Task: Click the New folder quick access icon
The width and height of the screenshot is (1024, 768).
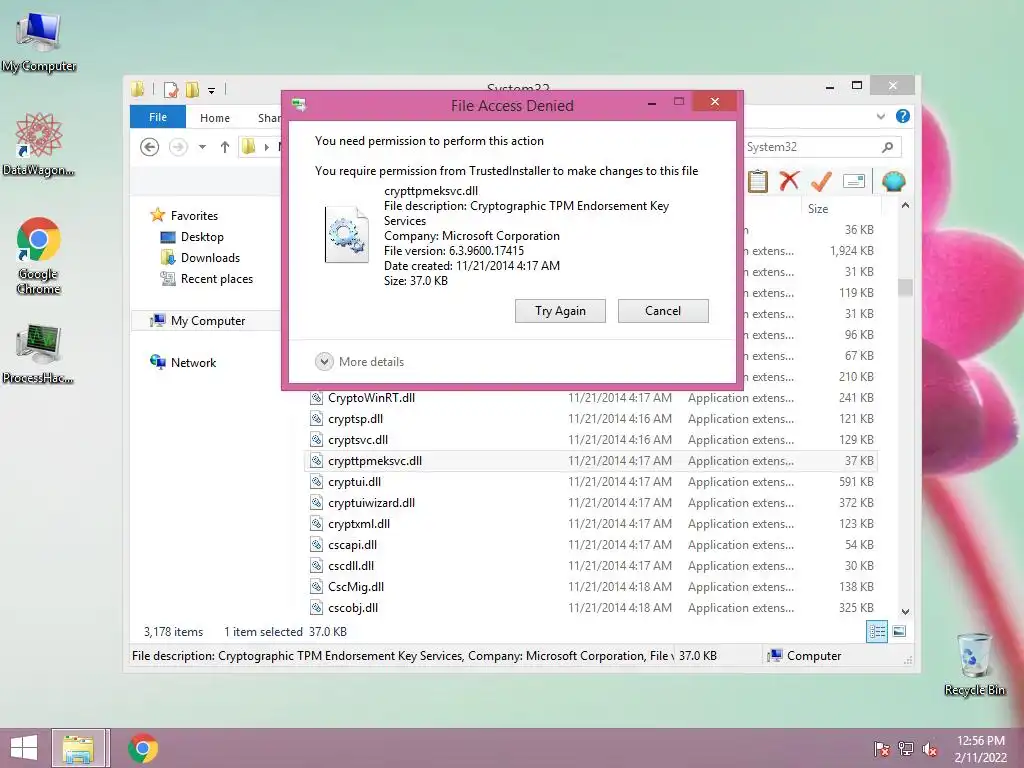Action: point(192,89)
